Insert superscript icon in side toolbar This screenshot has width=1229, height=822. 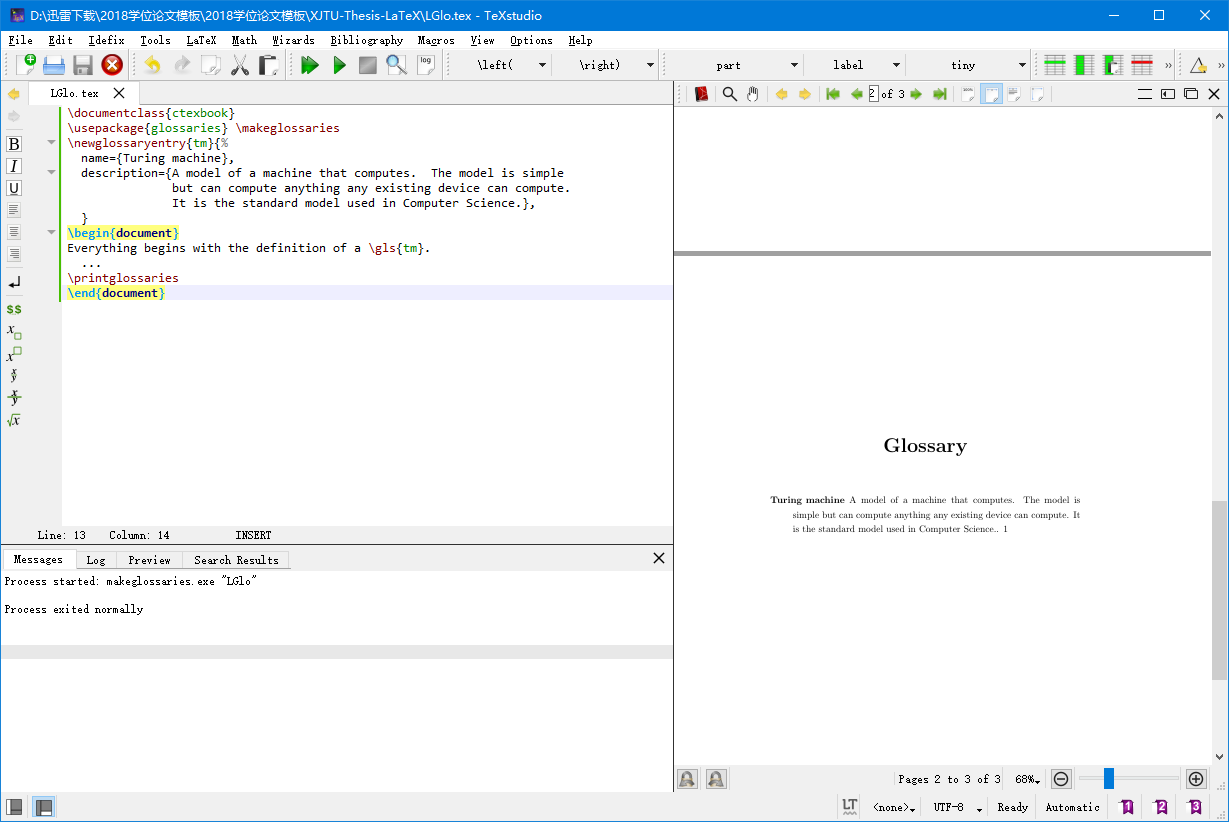(14, 354)
